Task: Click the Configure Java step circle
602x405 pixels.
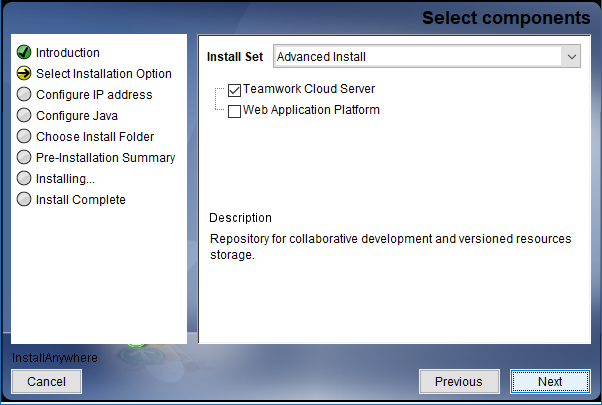Action: (x=24, y=115)
